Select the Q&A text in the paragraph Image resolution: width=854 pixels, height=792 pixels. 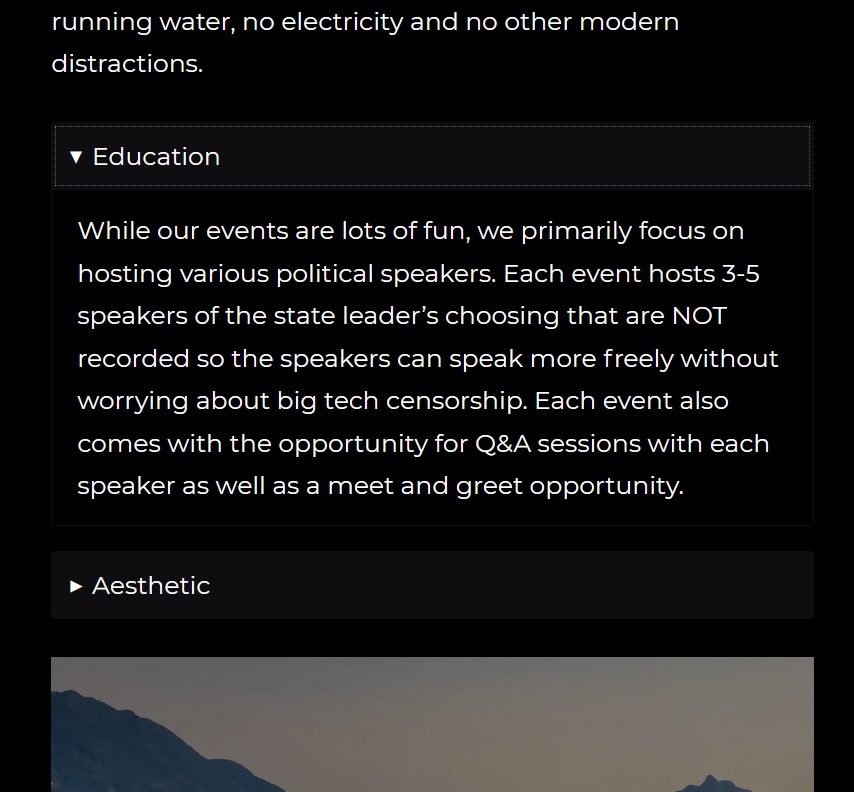coord(503,443)
